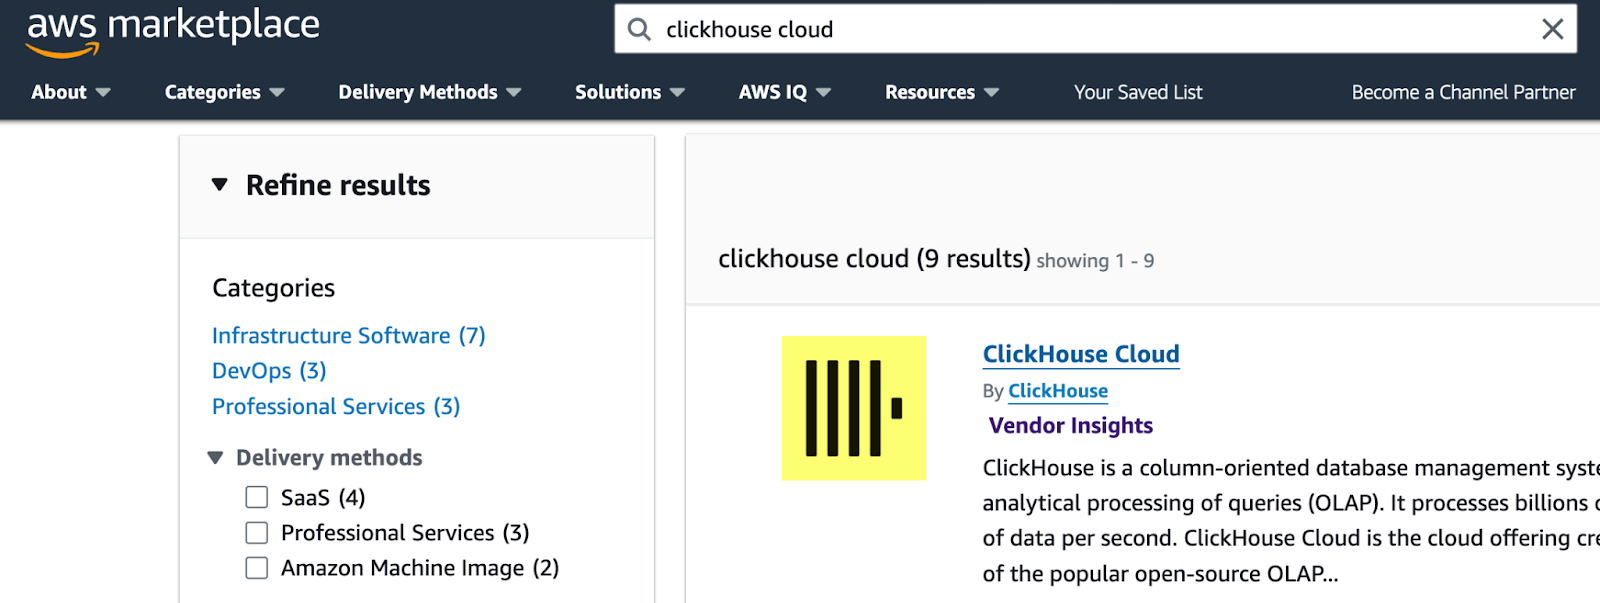This screenshot has width=1600, height=603.
Task: Expand the Solutions menu
Action: [x=629, y=92]
